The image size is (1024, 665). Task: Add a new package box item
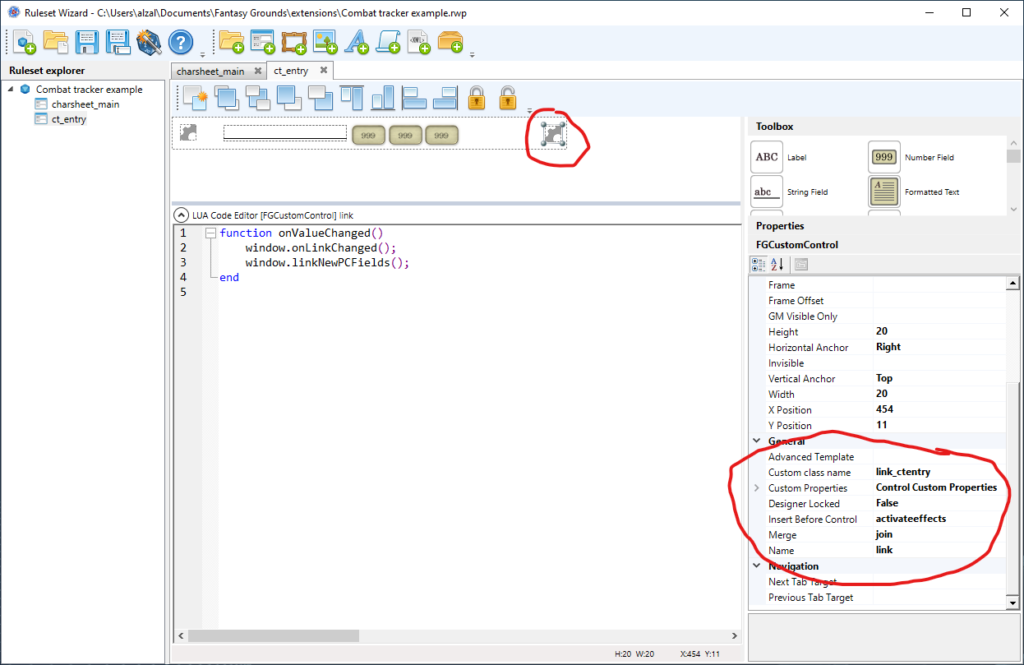451,42
